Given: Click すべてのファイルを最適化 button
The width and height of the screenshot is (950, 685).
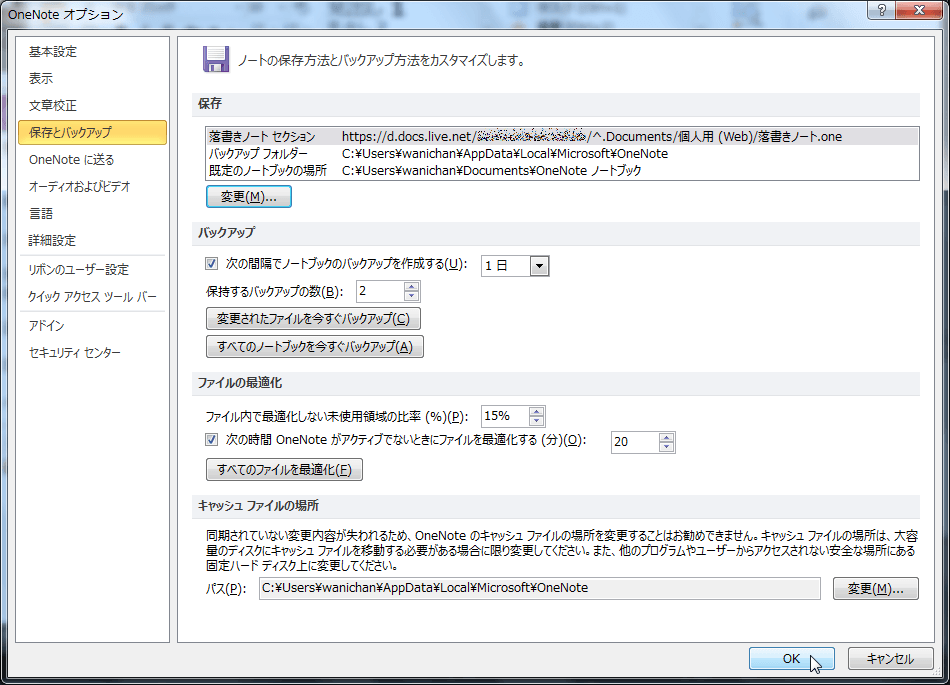Looking at the screenshot, I should 284,470.
